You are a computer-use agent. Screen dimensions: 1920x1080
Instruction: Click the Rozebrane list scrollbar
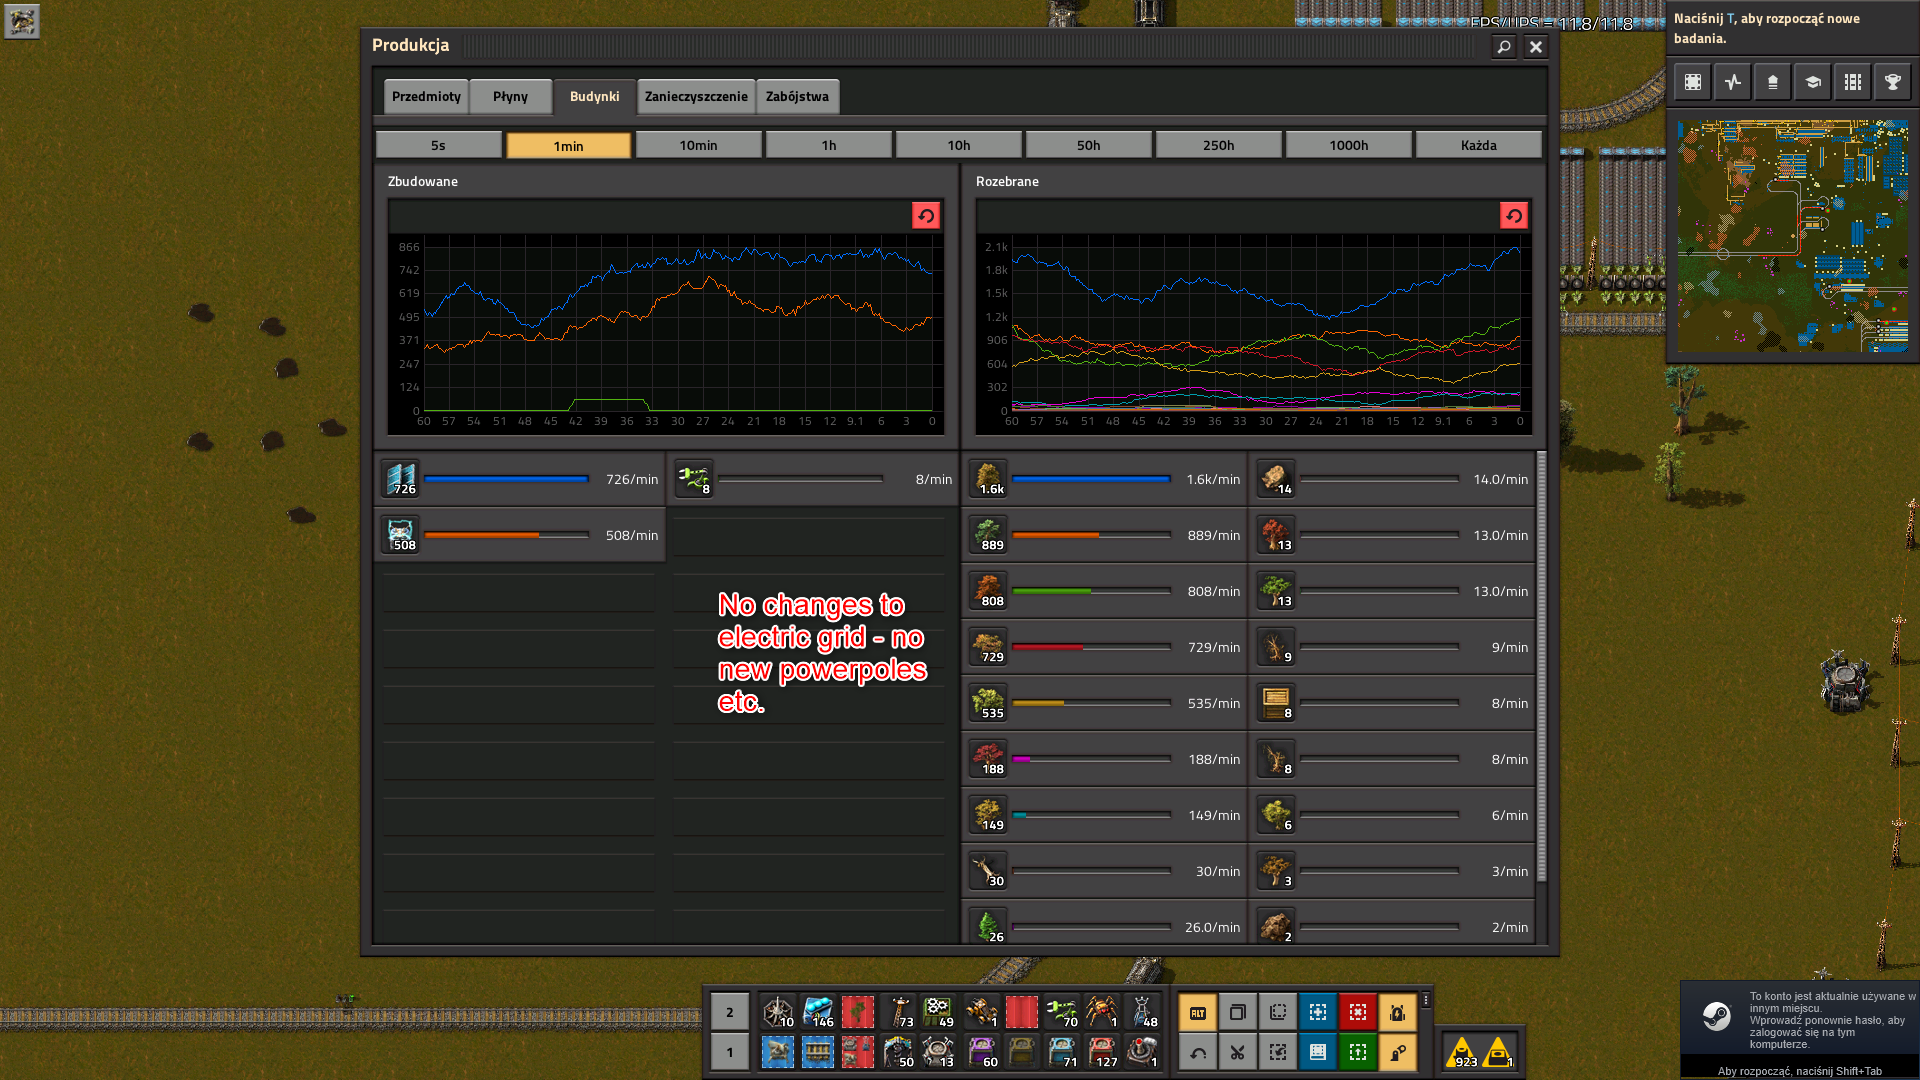click(x=1542, y=666)
